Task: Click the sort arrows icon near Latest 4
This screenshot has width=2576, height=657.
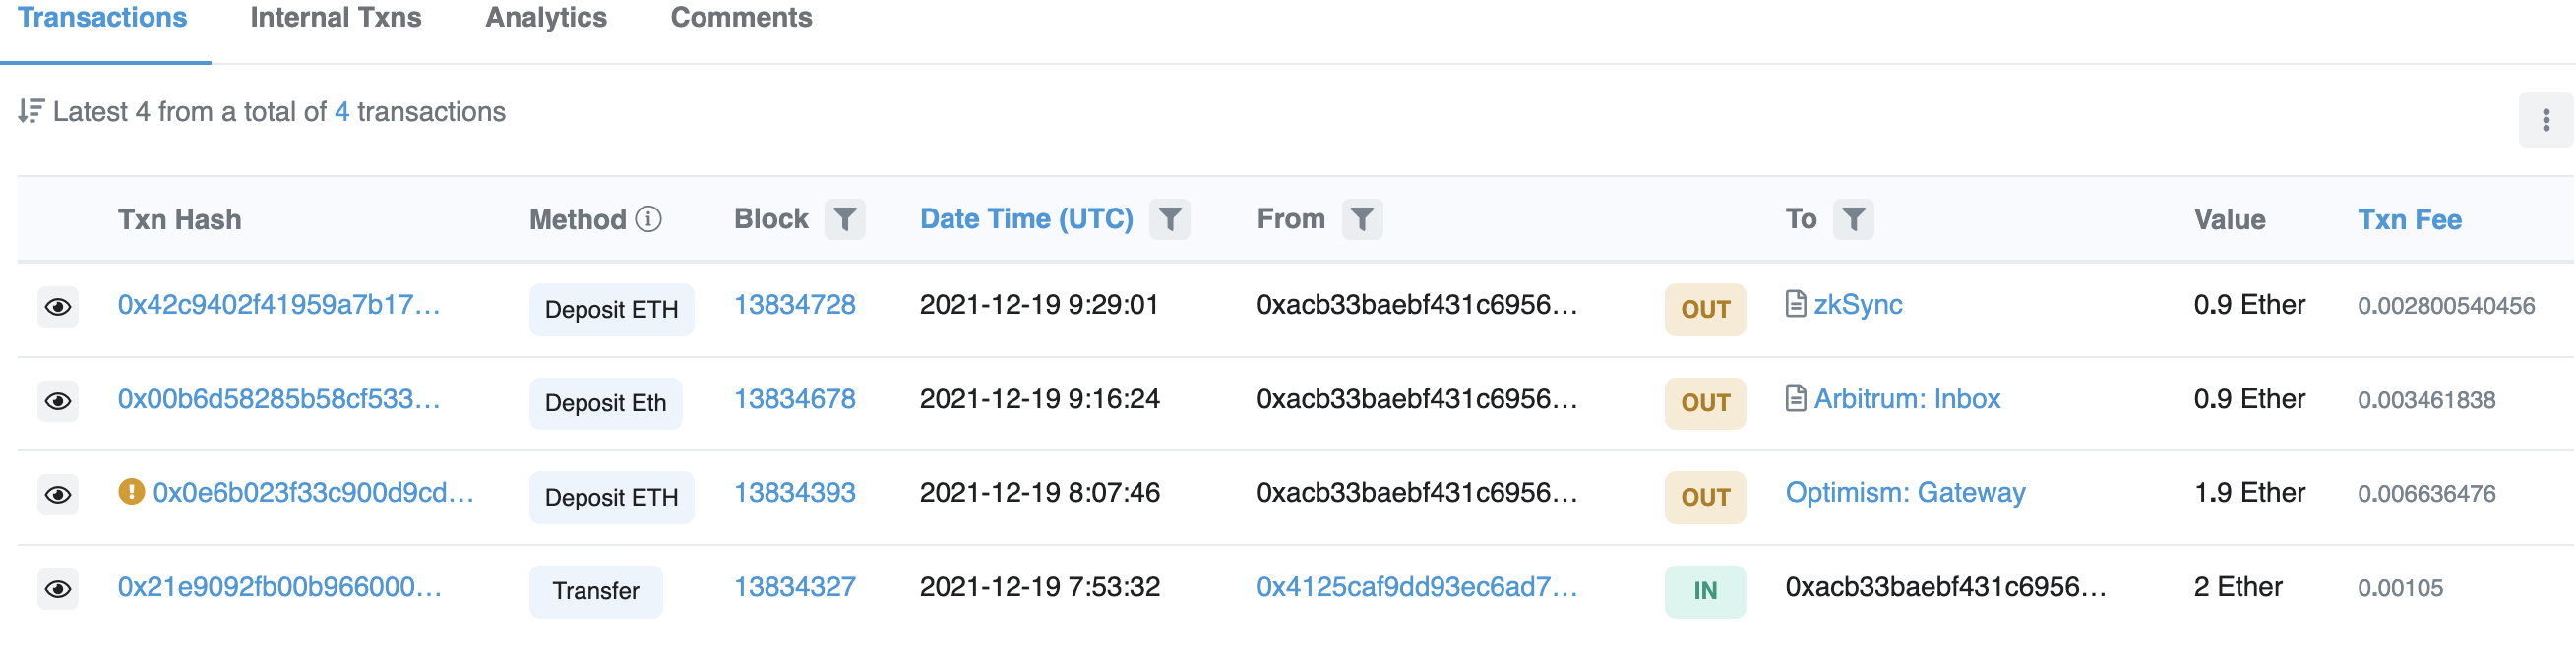Action: [31, 111]
